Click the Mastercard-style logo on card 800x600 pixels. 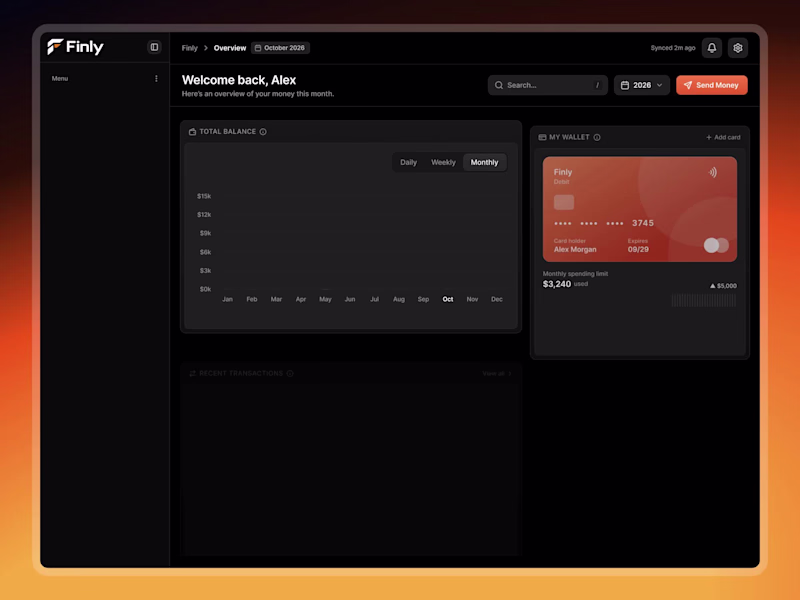(716, 245)
